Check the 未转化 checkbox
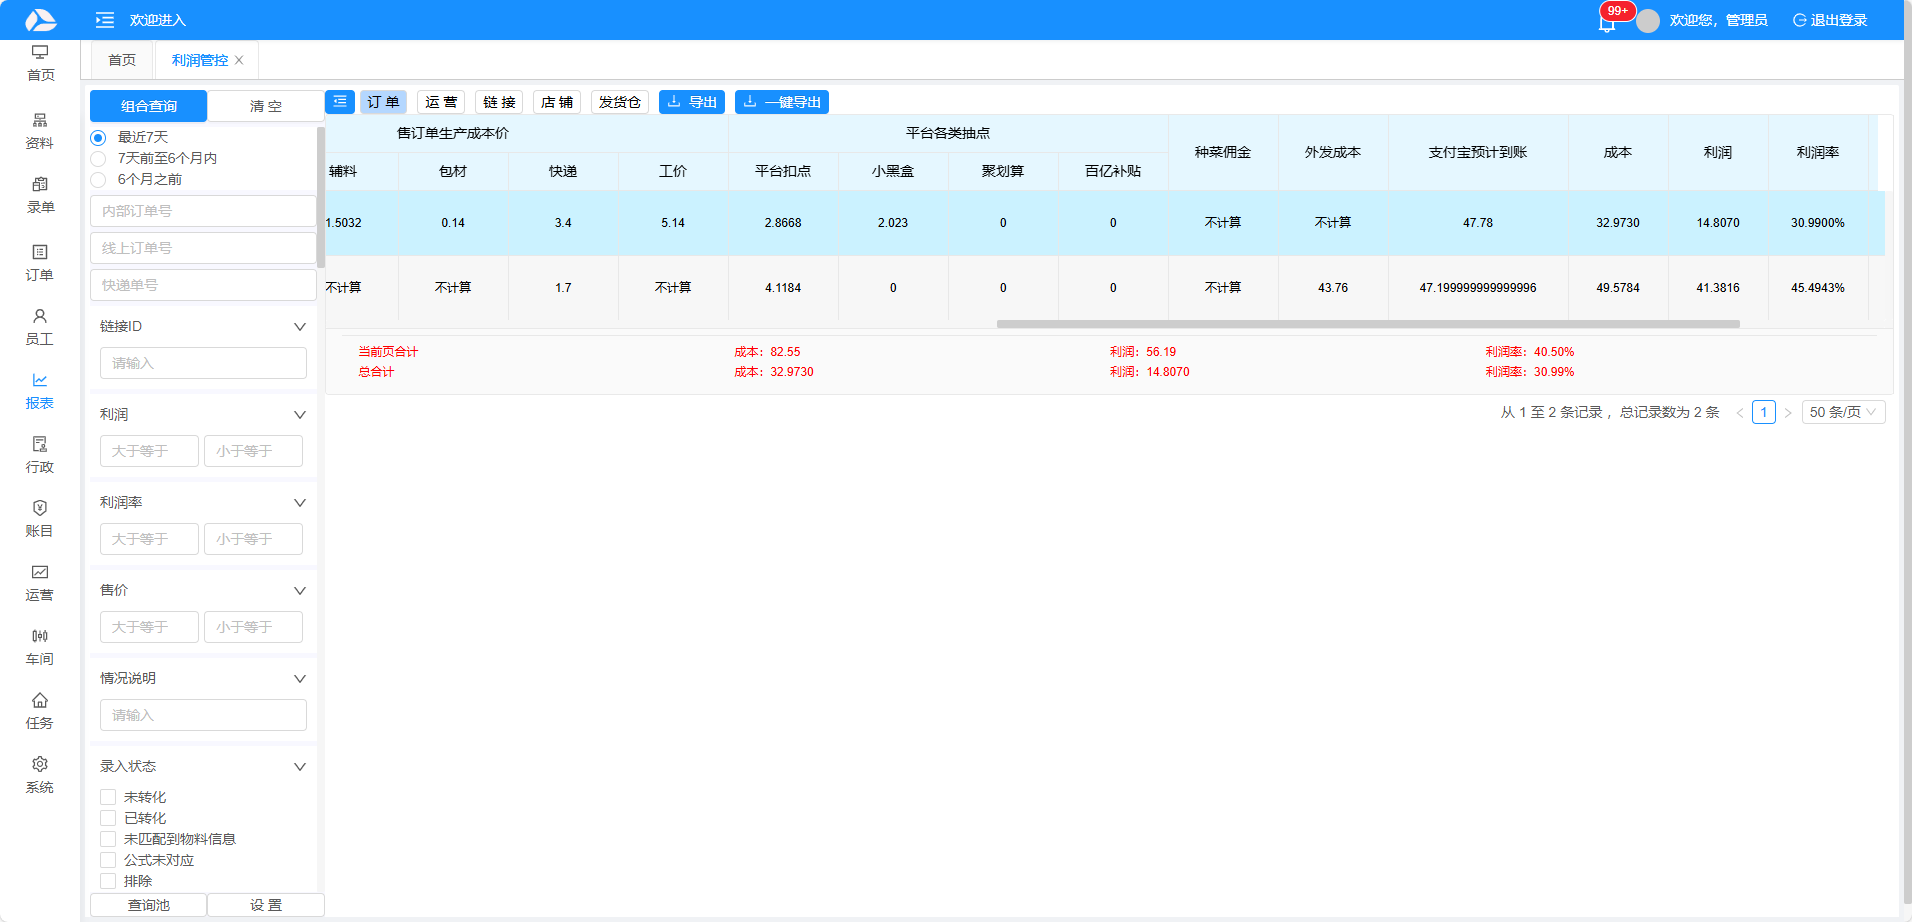 pyautogui.click(x=108, y=797)
